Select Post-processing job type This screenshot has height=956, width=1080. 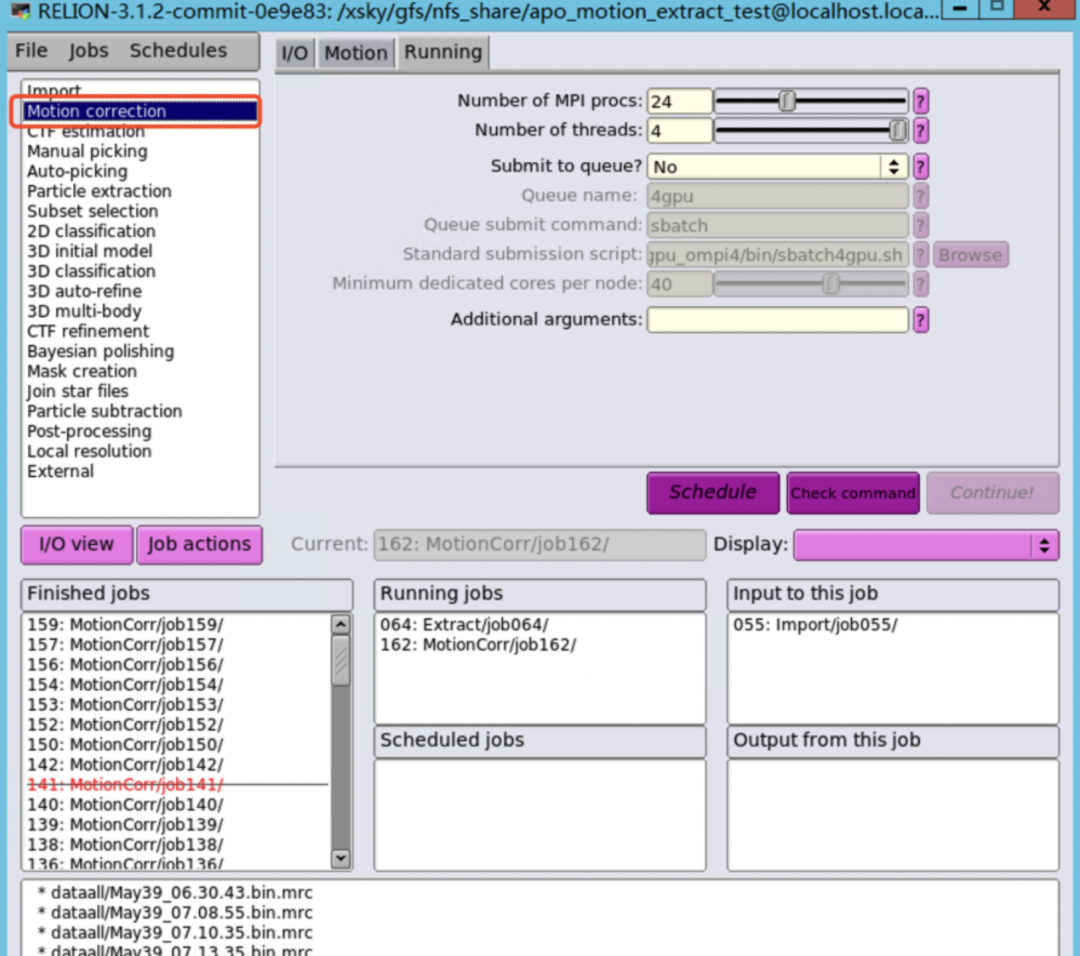(140, 431)
